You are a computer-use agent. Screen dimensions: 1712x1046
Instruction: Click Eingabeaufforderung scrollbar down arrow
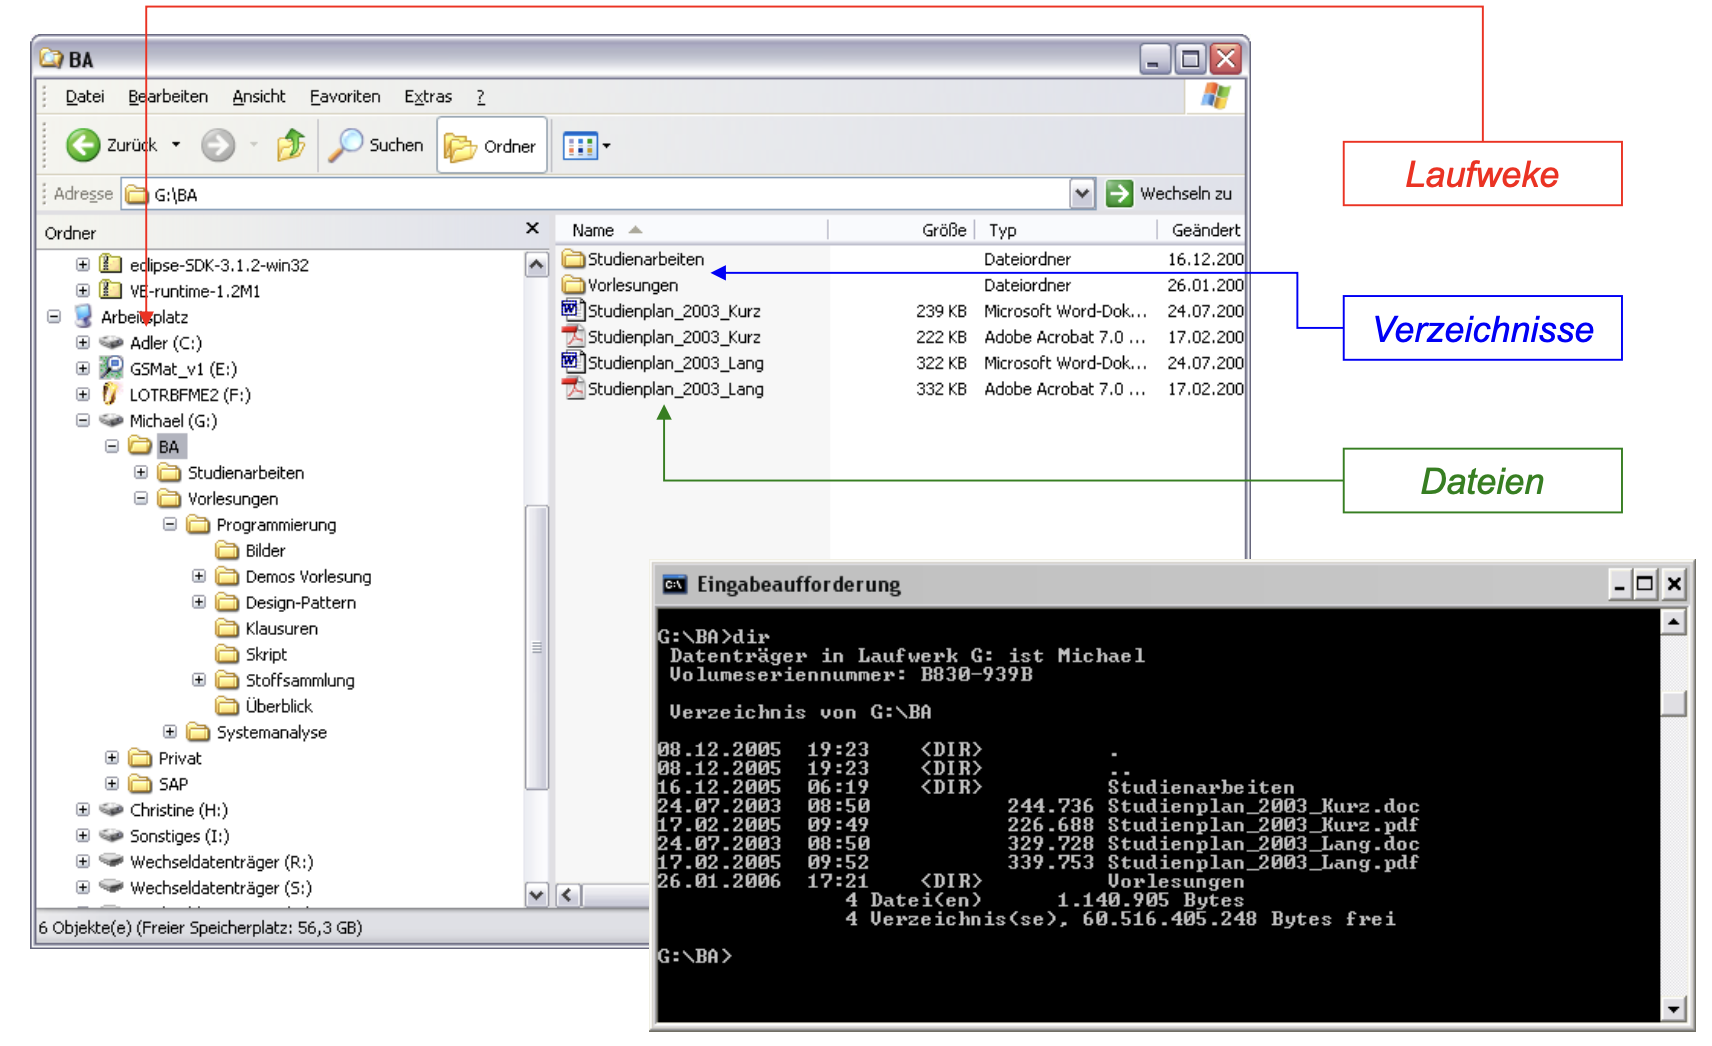1674,1008
